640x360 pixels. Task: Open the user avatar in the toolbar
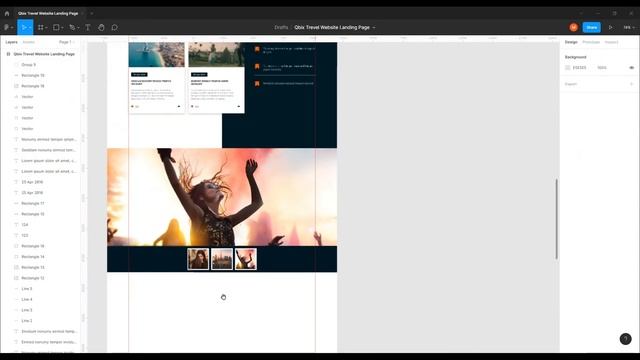tap(573, 27)
